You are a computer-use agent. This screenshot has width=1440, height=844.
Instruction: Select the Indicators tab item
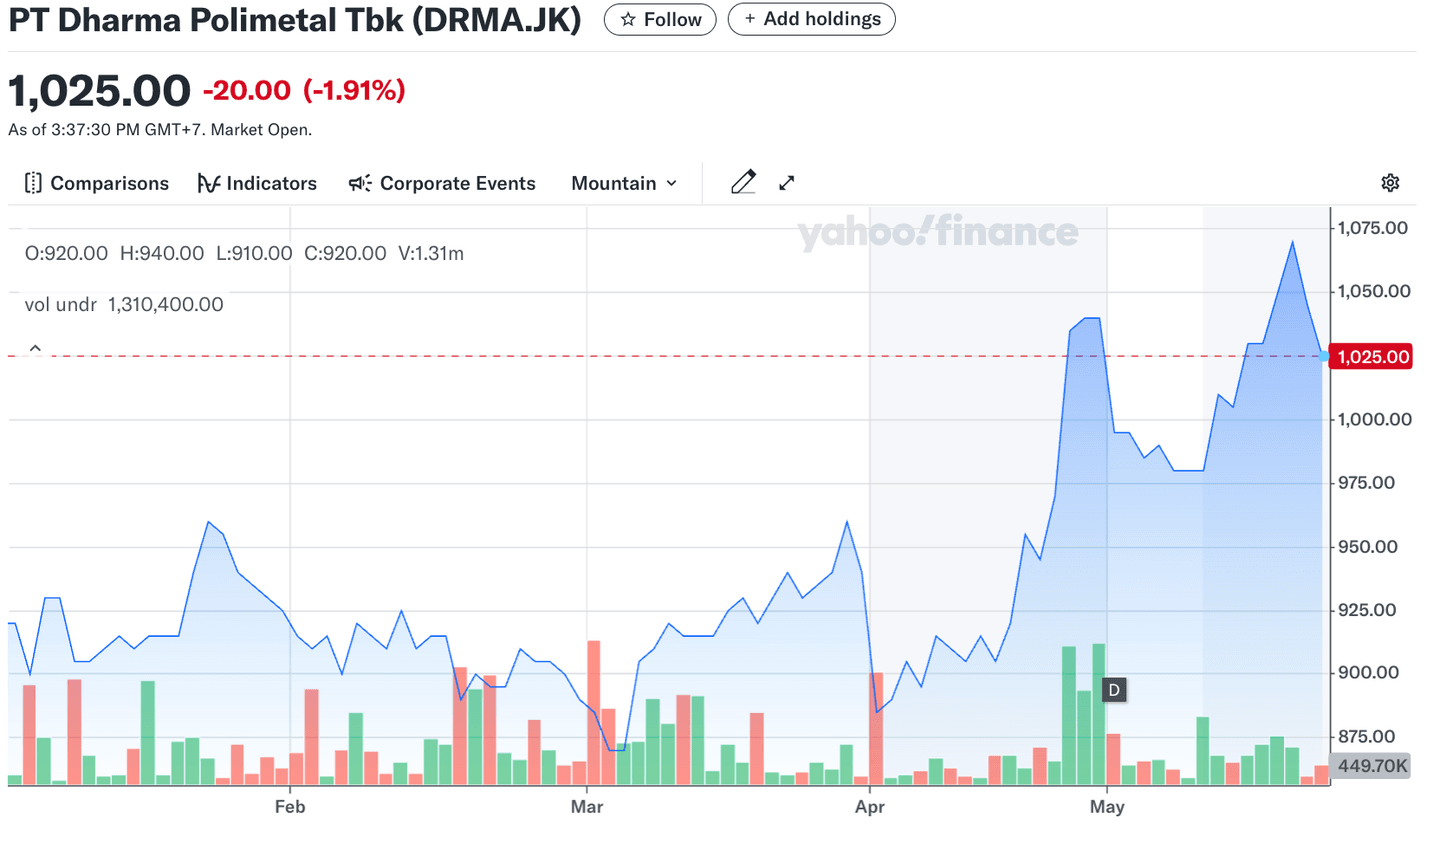pyautogui.click(x=257, y=183)
